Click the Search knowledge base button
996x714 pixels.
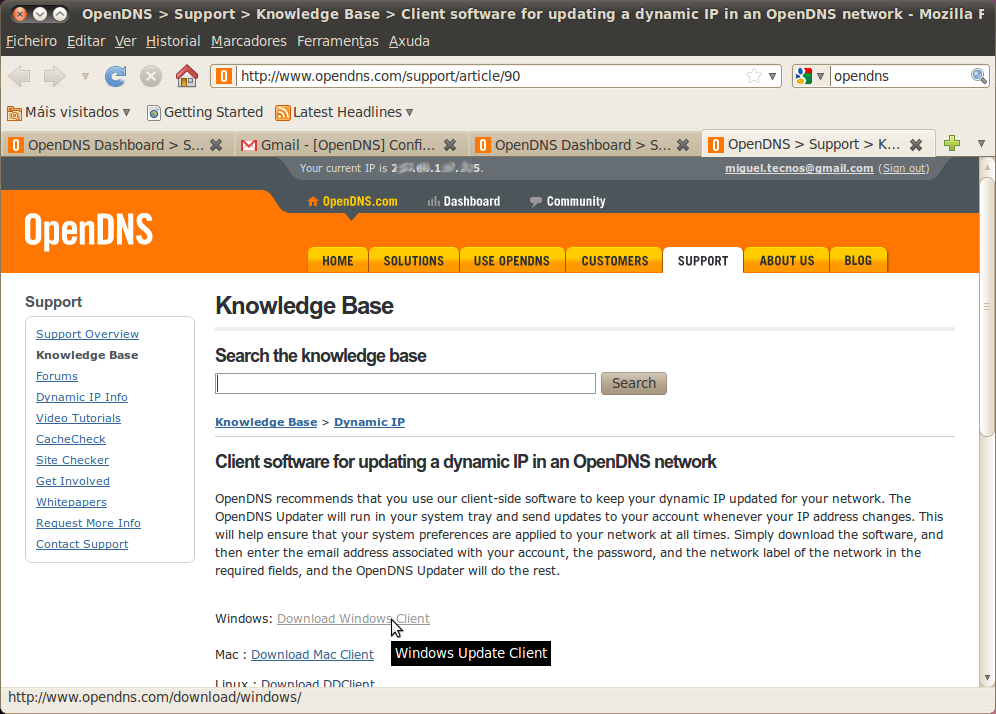634,383
